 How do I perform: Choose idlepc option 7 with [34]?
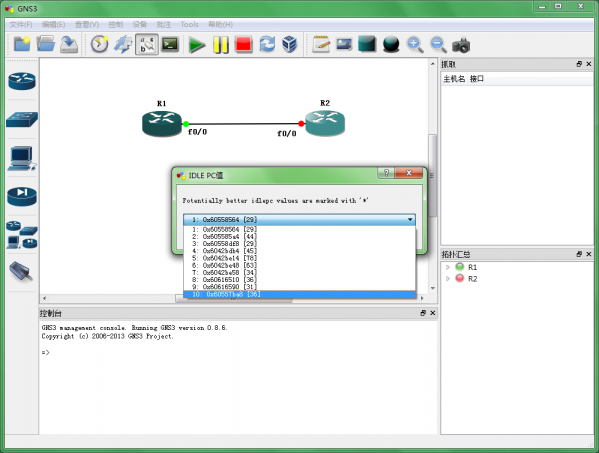point(300,272)
